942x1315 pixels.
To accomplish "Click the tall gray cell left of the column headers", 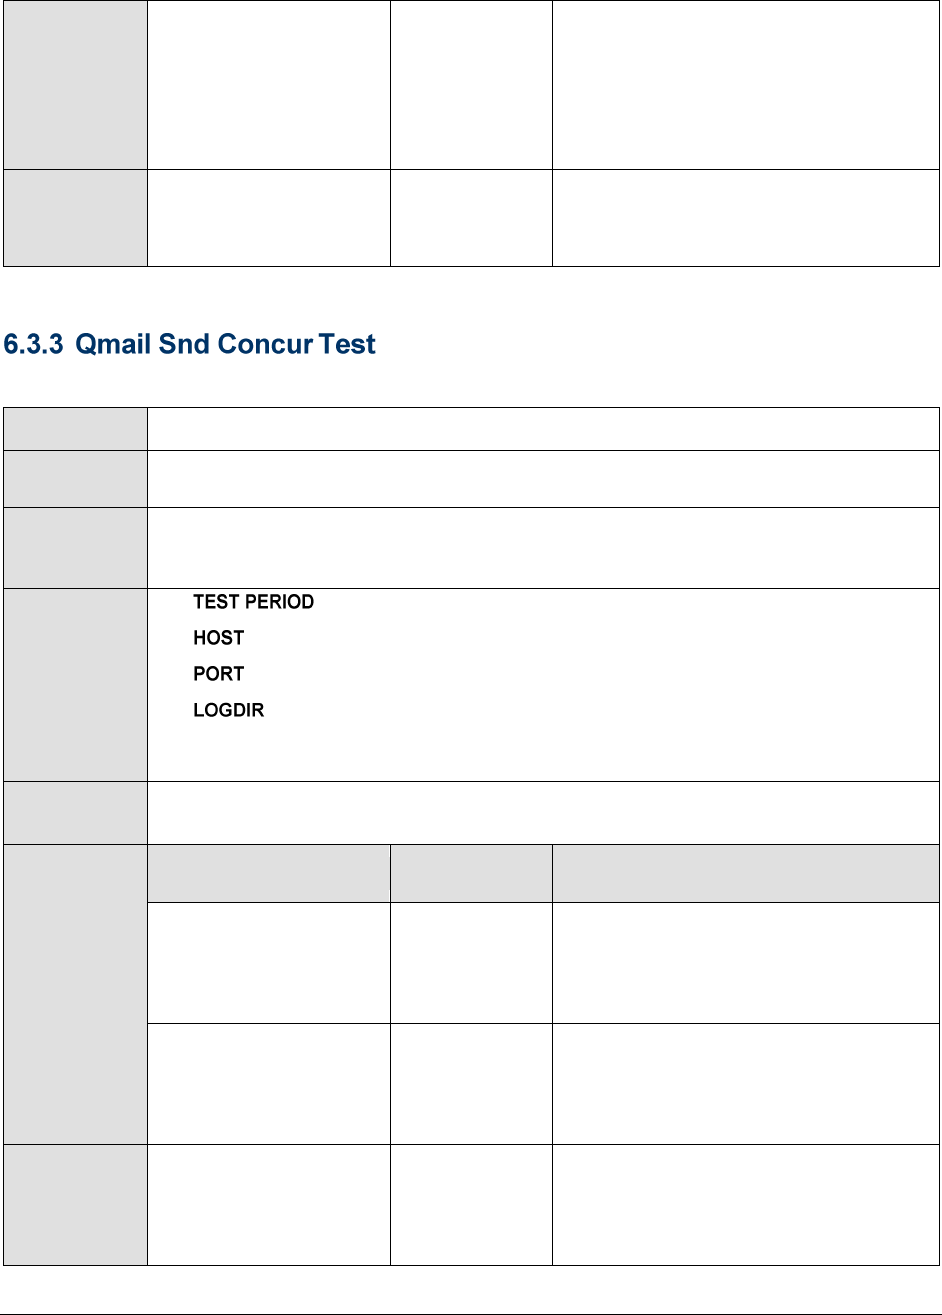I will click(75, 993).
